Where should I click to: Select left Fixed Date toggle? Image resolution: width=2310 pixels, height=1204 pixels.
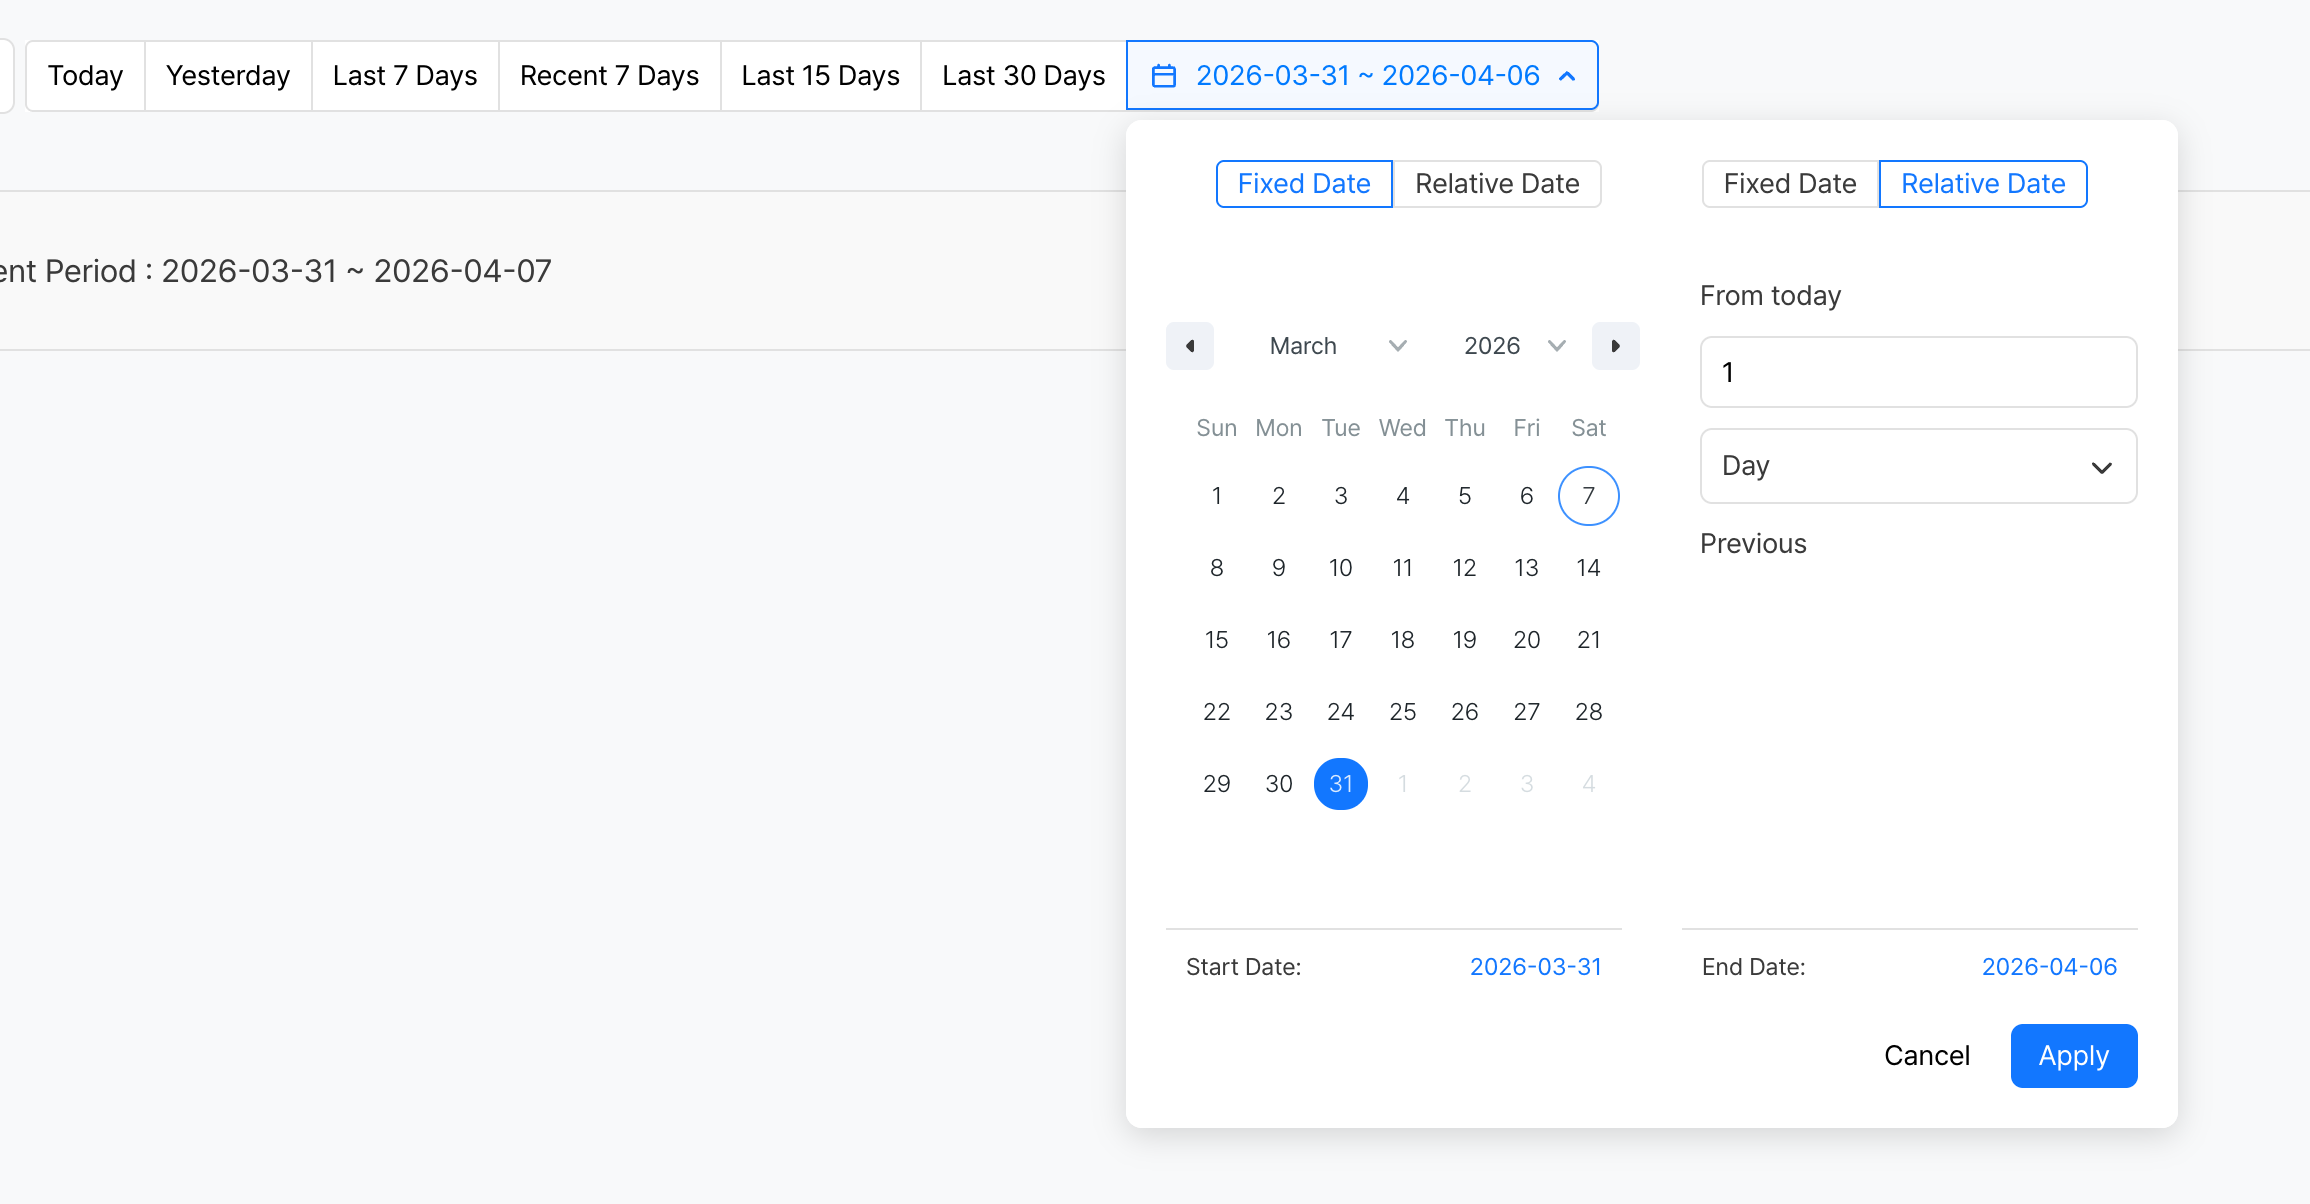point(1304,184)
